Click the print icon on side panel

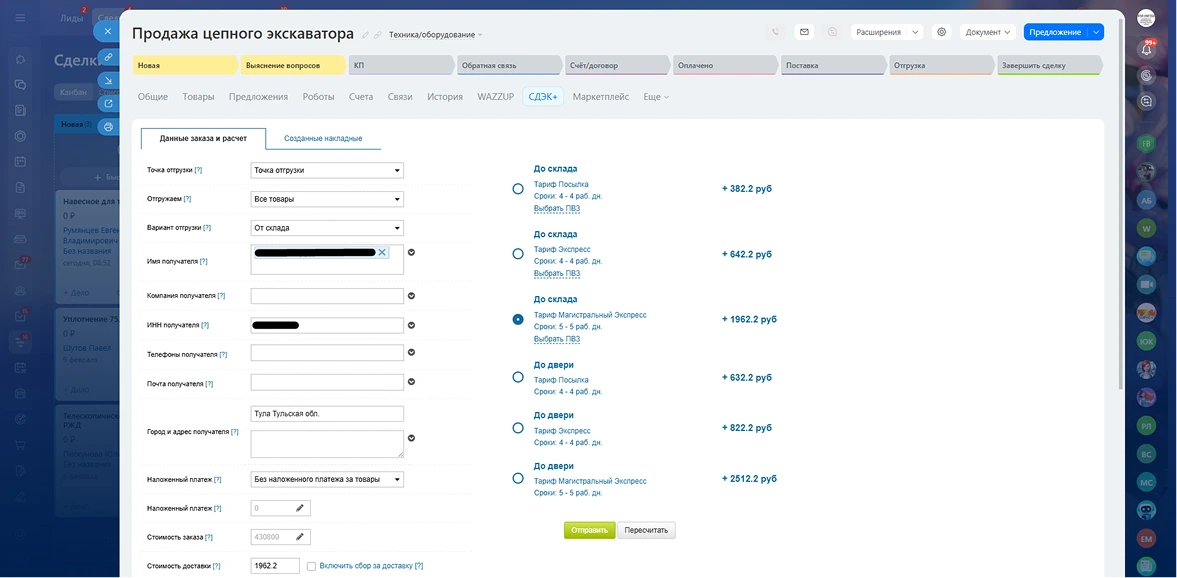[x=108, y=127]
